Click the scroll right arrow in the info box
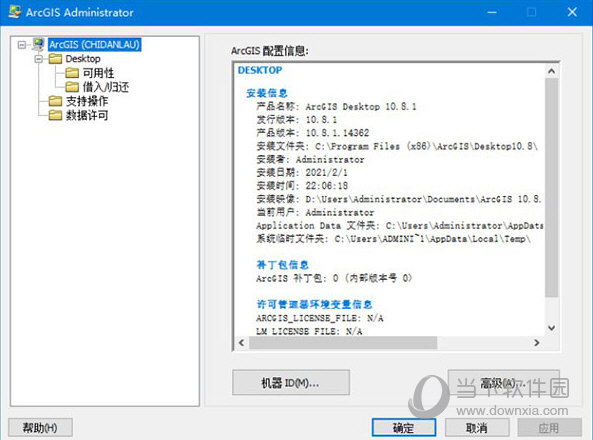593x440 pixels. 537,343
